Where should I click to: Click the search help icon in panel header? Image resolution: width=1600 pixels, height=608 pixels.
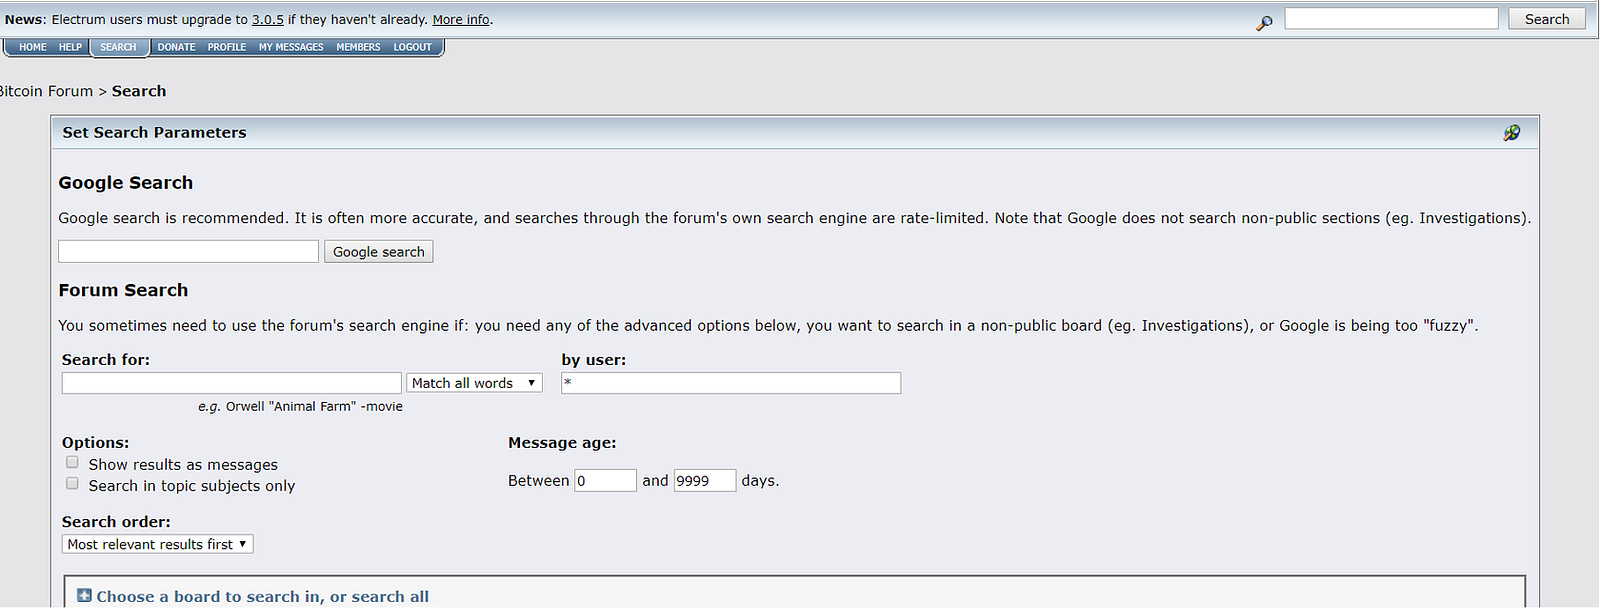point(1511,133)
